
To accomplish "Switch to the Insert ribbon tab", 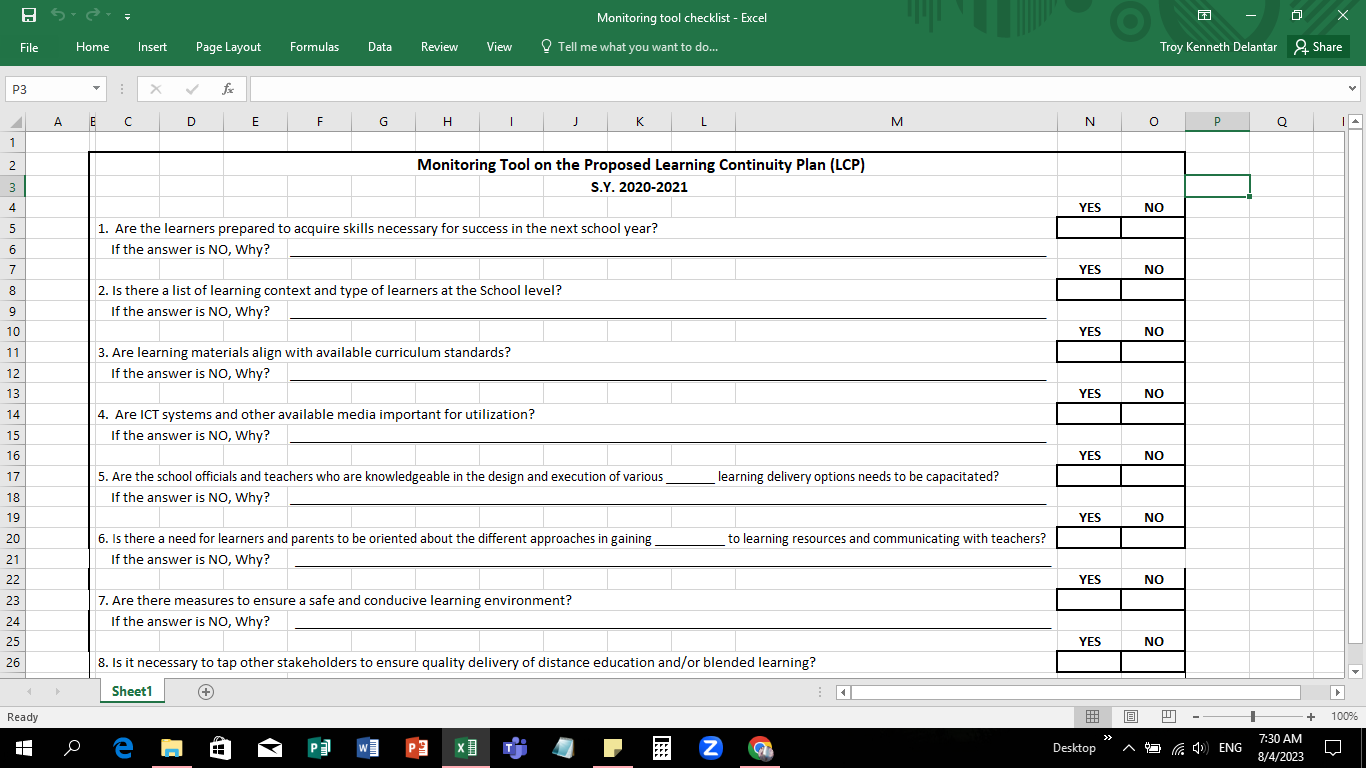I will click(x=153, y=47).
